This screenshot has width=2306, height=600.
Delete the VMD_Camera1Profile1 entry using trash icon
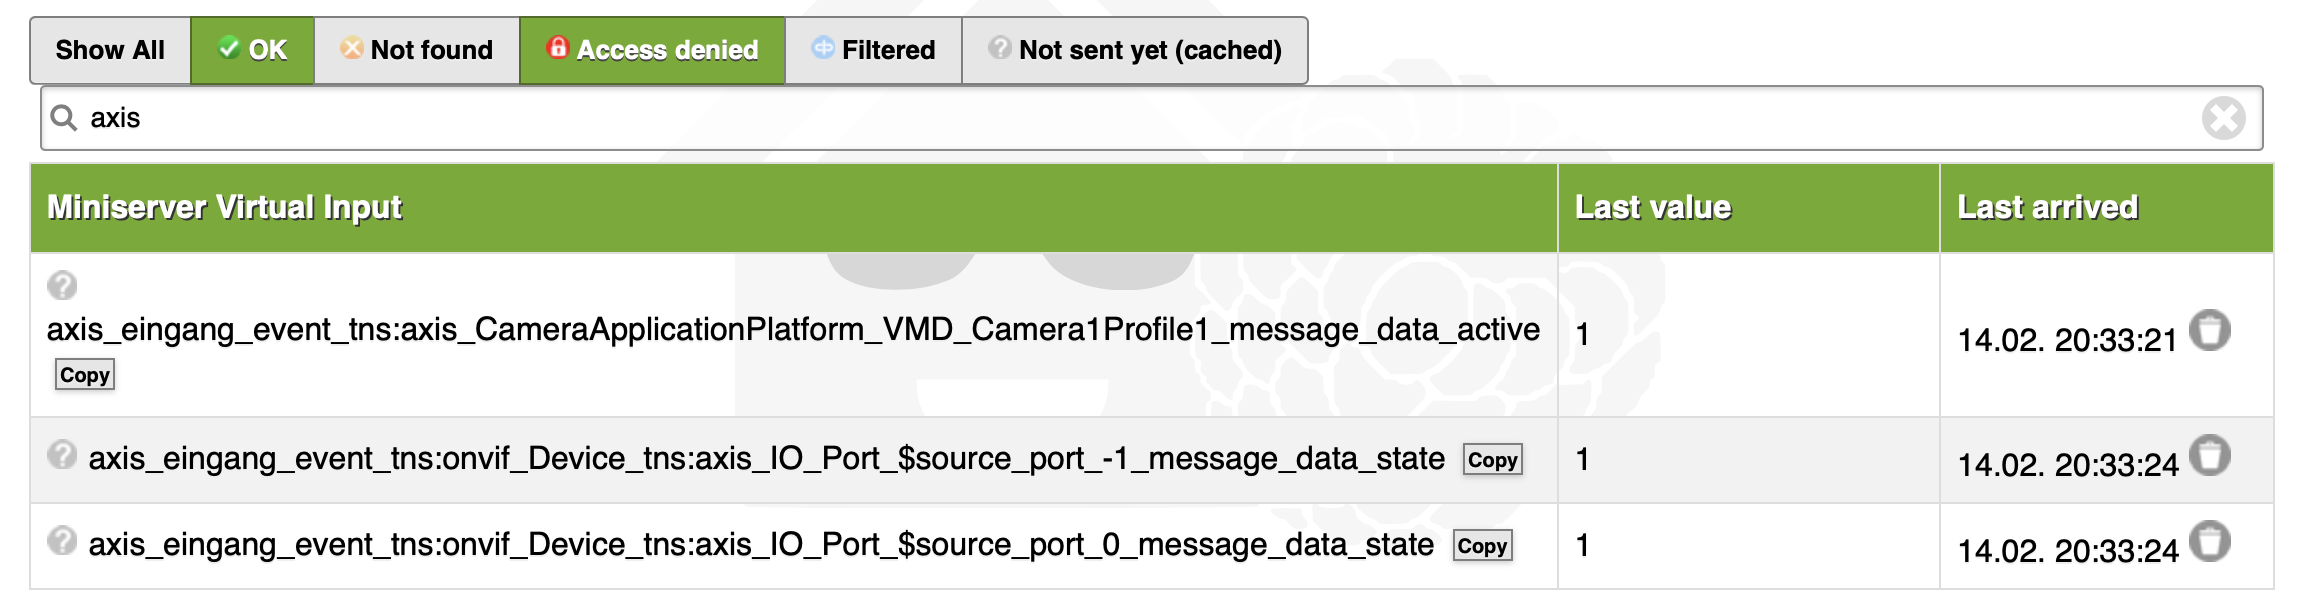[x=2209, y=331]
